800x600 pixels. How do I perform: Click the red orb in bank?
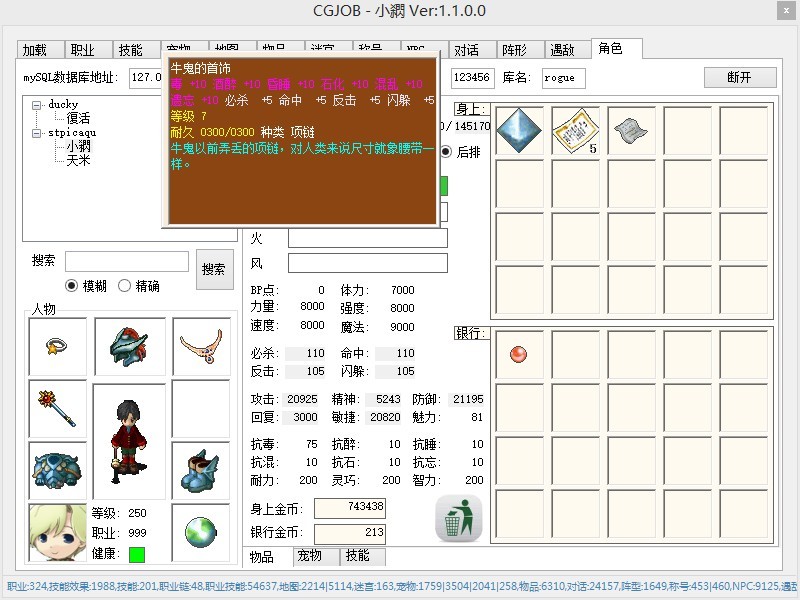click(518, 355)
